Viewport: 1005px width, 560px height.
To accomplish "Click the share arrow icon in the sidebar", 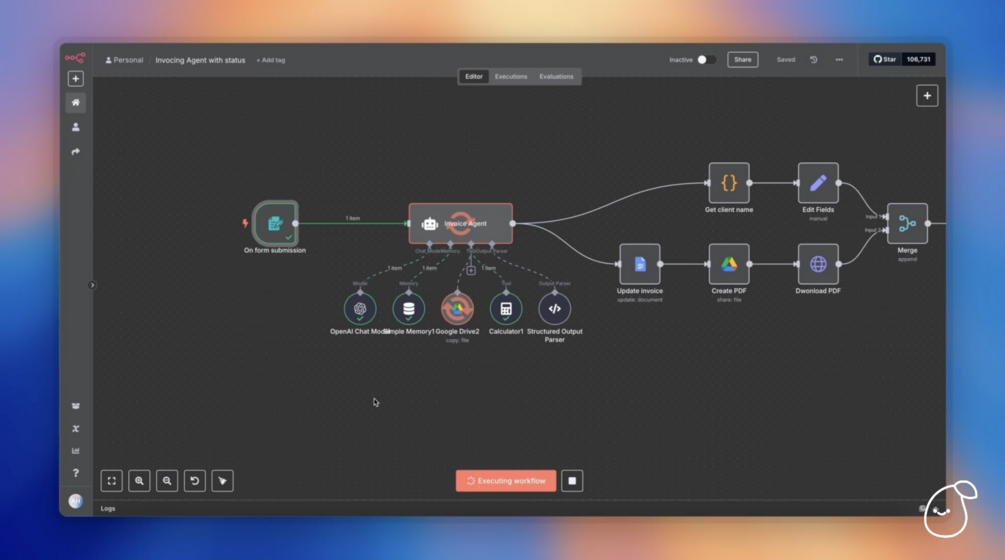I will click(76, 152).
